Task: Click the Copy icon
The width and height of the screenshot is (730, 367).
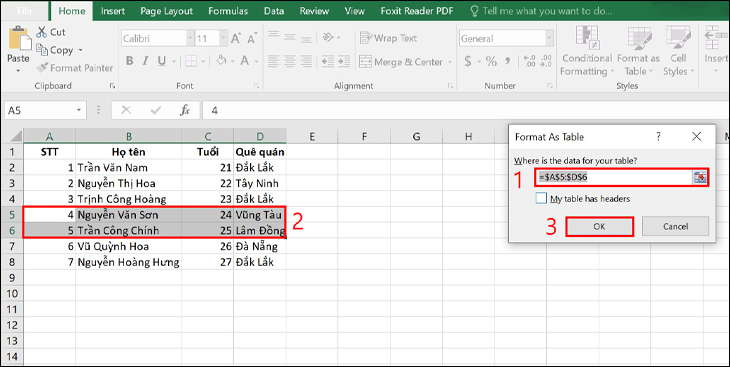Action: coord(42,50)
